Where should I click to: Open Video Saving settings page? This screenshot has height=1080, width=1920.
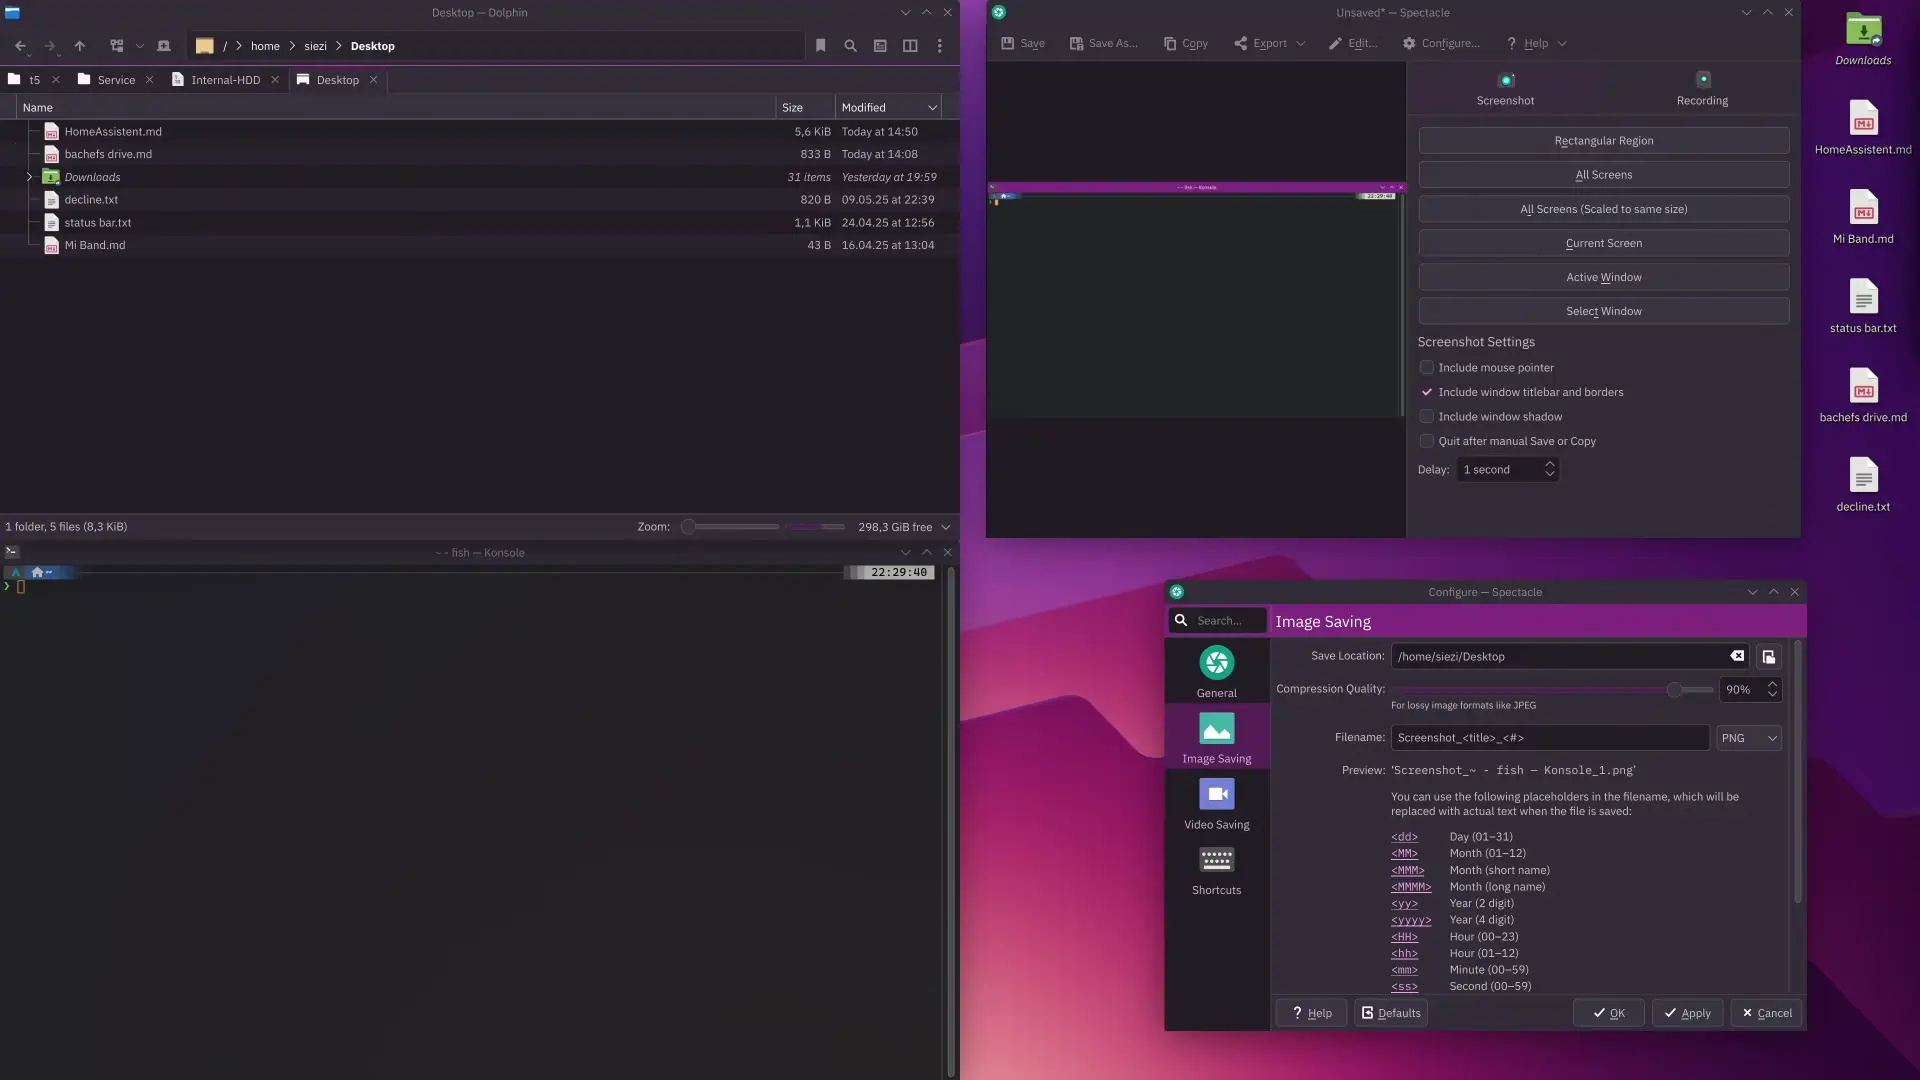[1217, 803]
